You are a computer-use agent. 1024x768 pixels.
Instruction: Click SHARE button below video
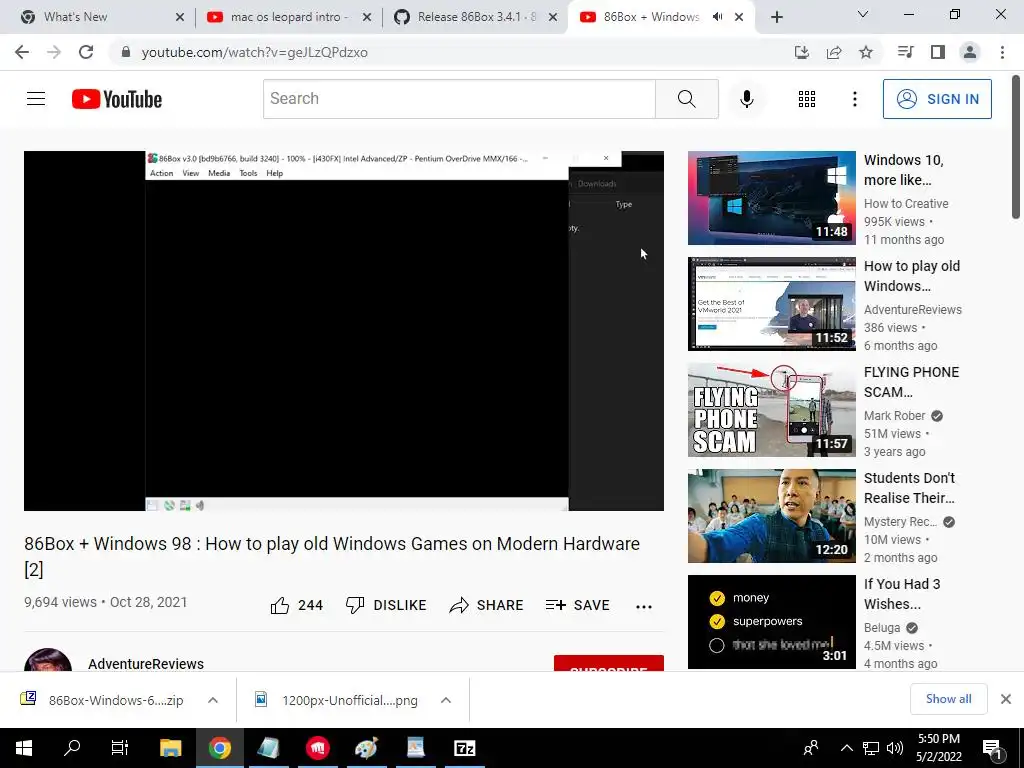click(487, 605)
